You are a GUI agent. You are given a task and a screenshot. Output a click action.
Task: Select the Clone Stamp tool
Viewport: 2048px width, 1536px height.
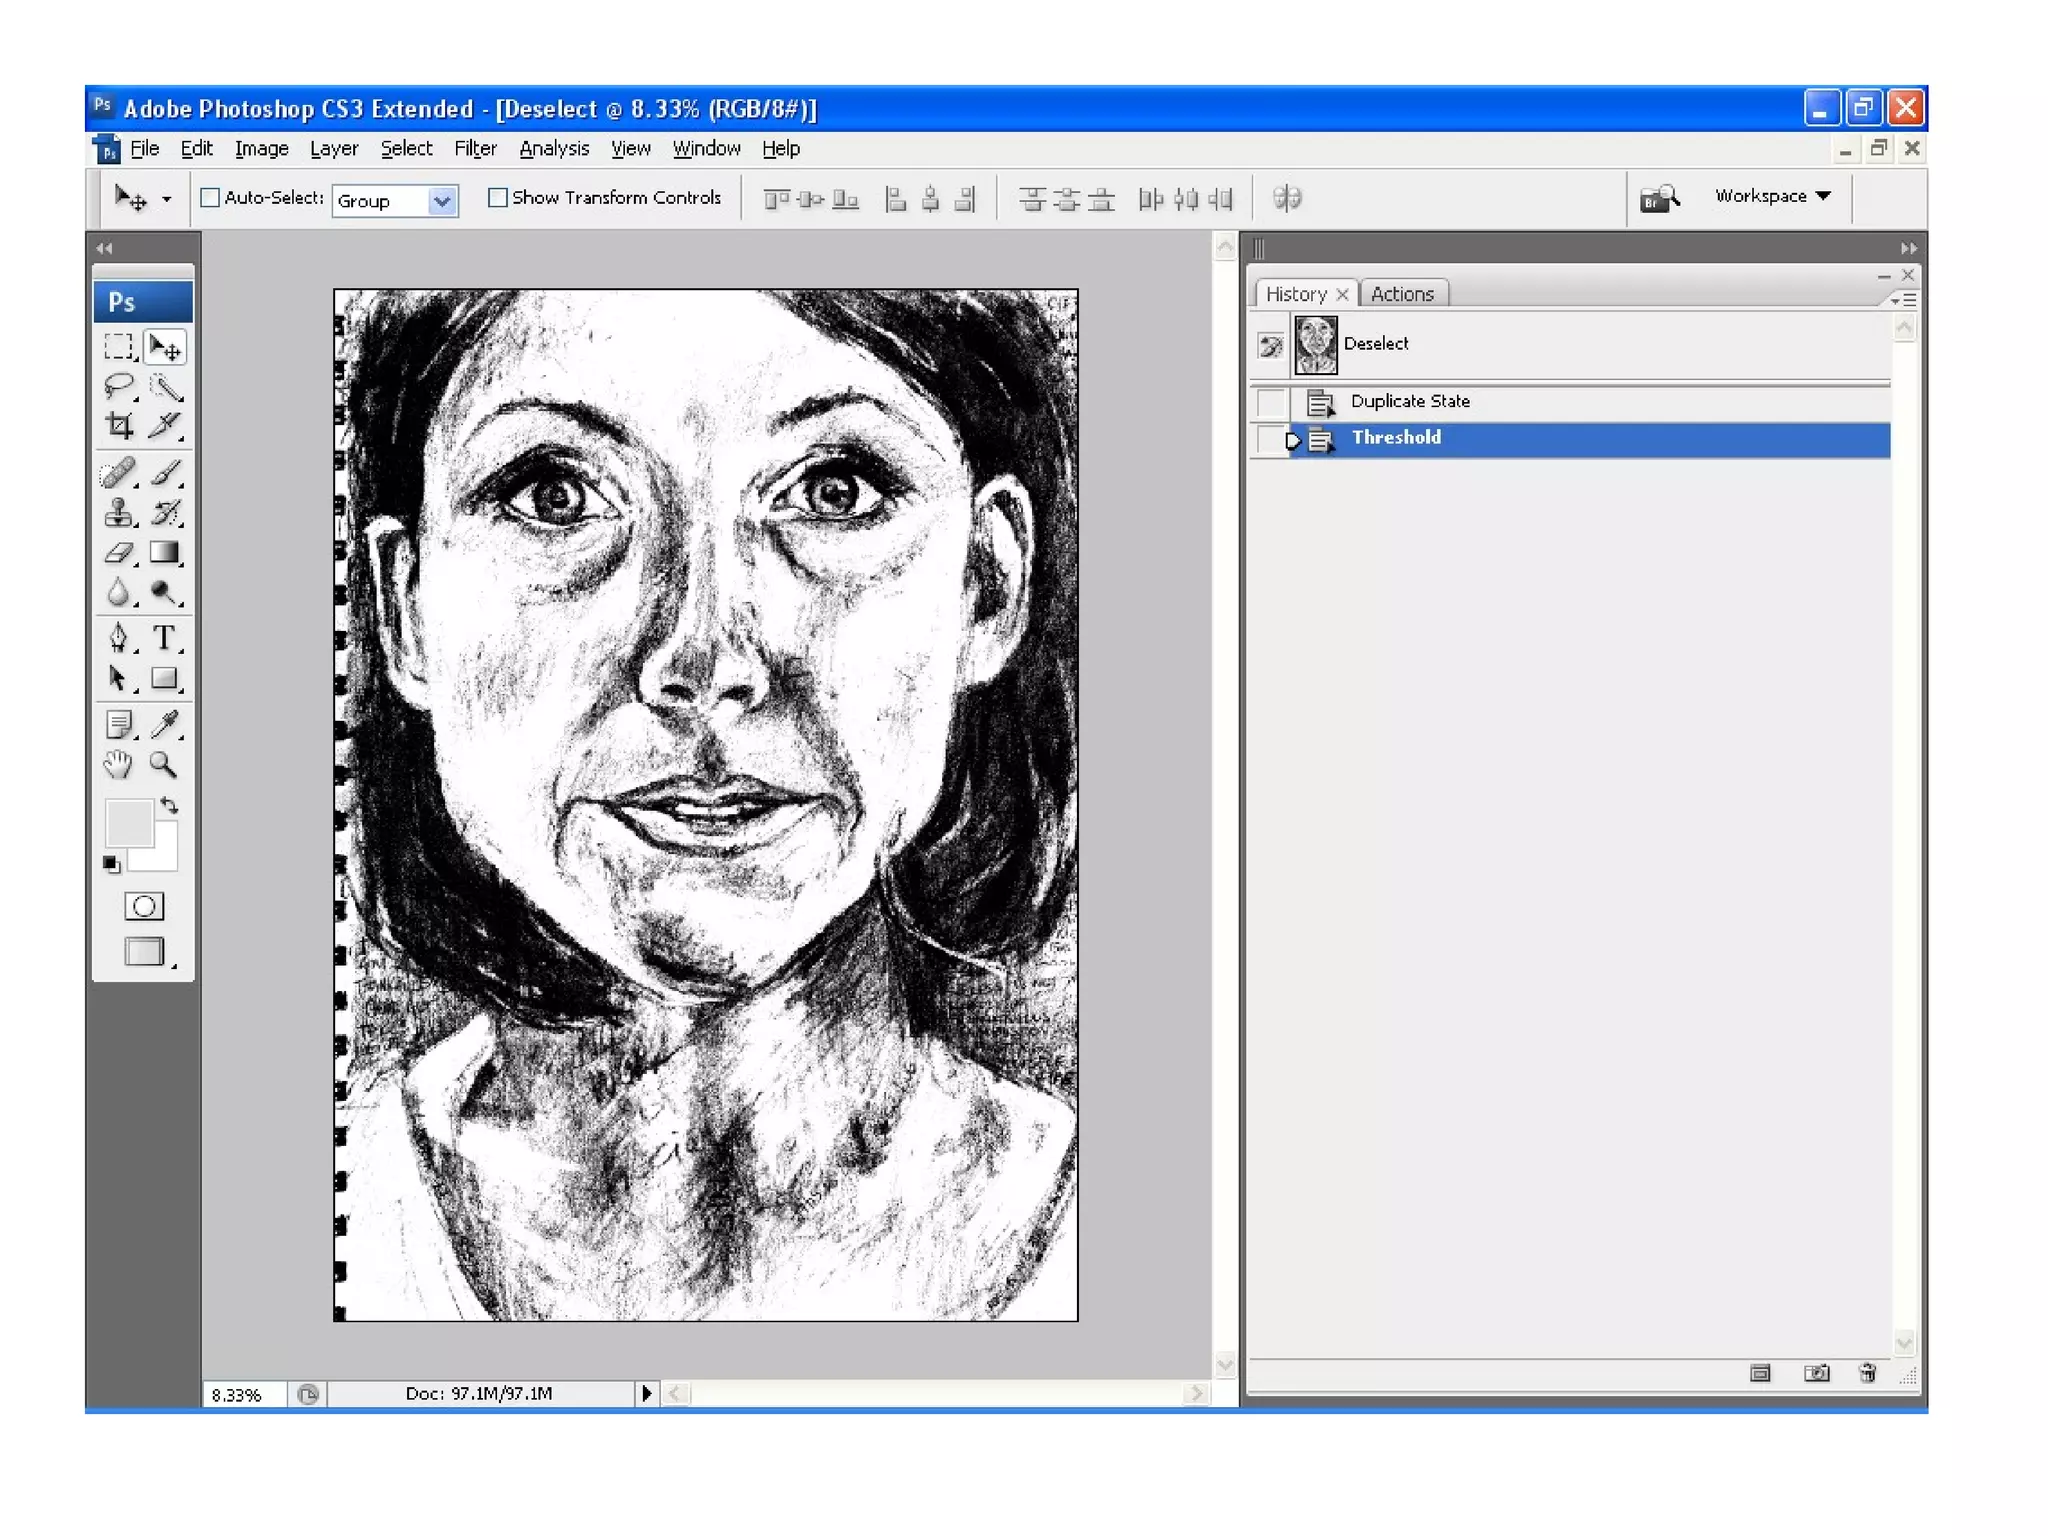point(119,514)
